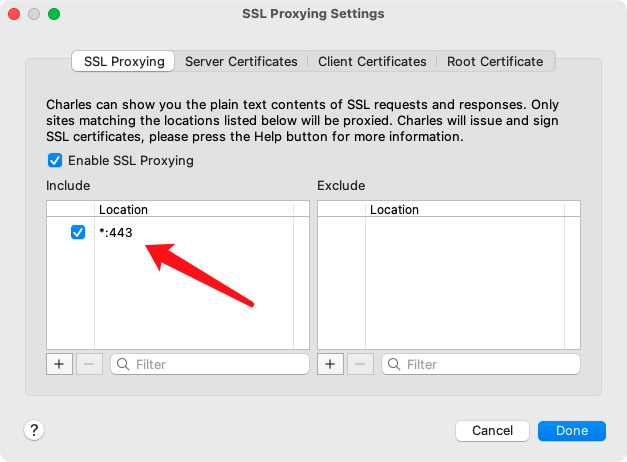Open the Root Certificate tab
Viewport: 627px width, 462px height.
(x=495, y=61)
